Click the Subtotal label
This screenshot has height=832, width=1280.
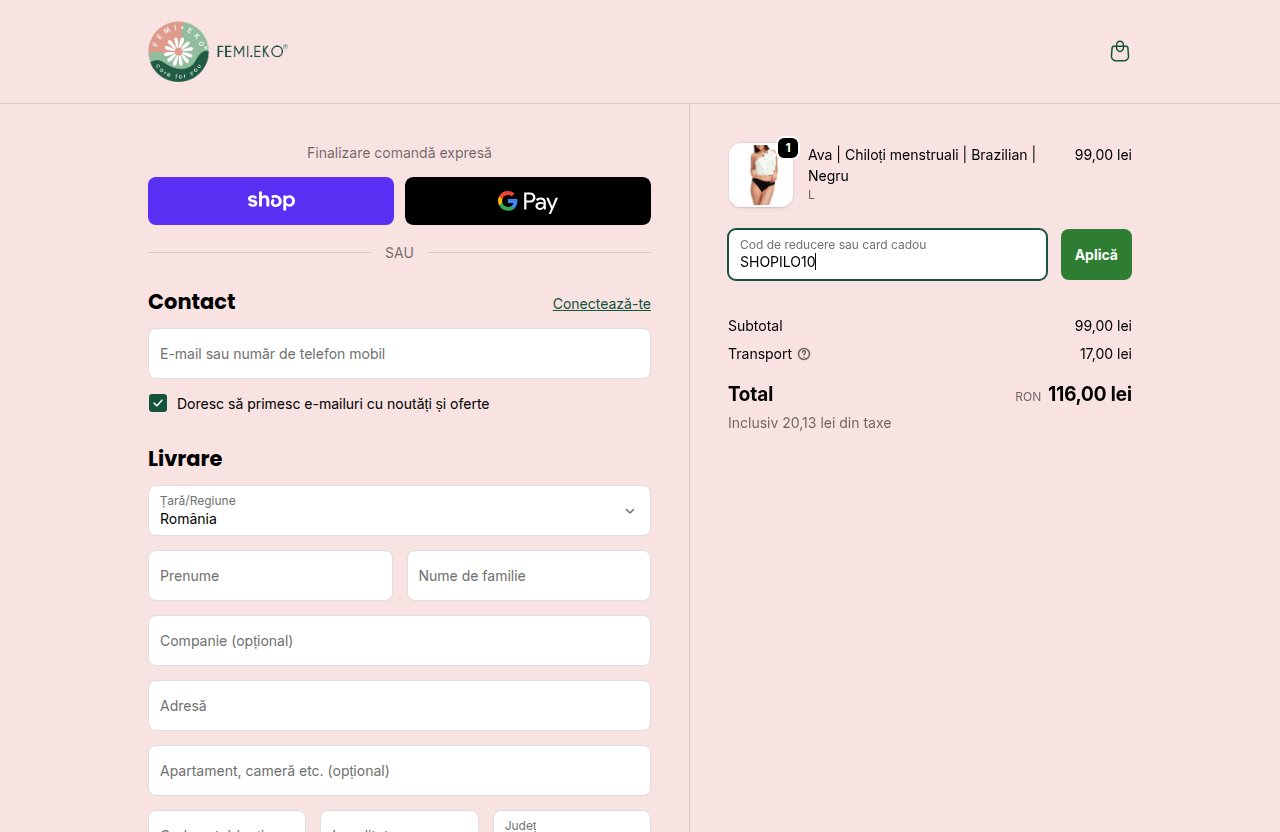tap(755, 326)
